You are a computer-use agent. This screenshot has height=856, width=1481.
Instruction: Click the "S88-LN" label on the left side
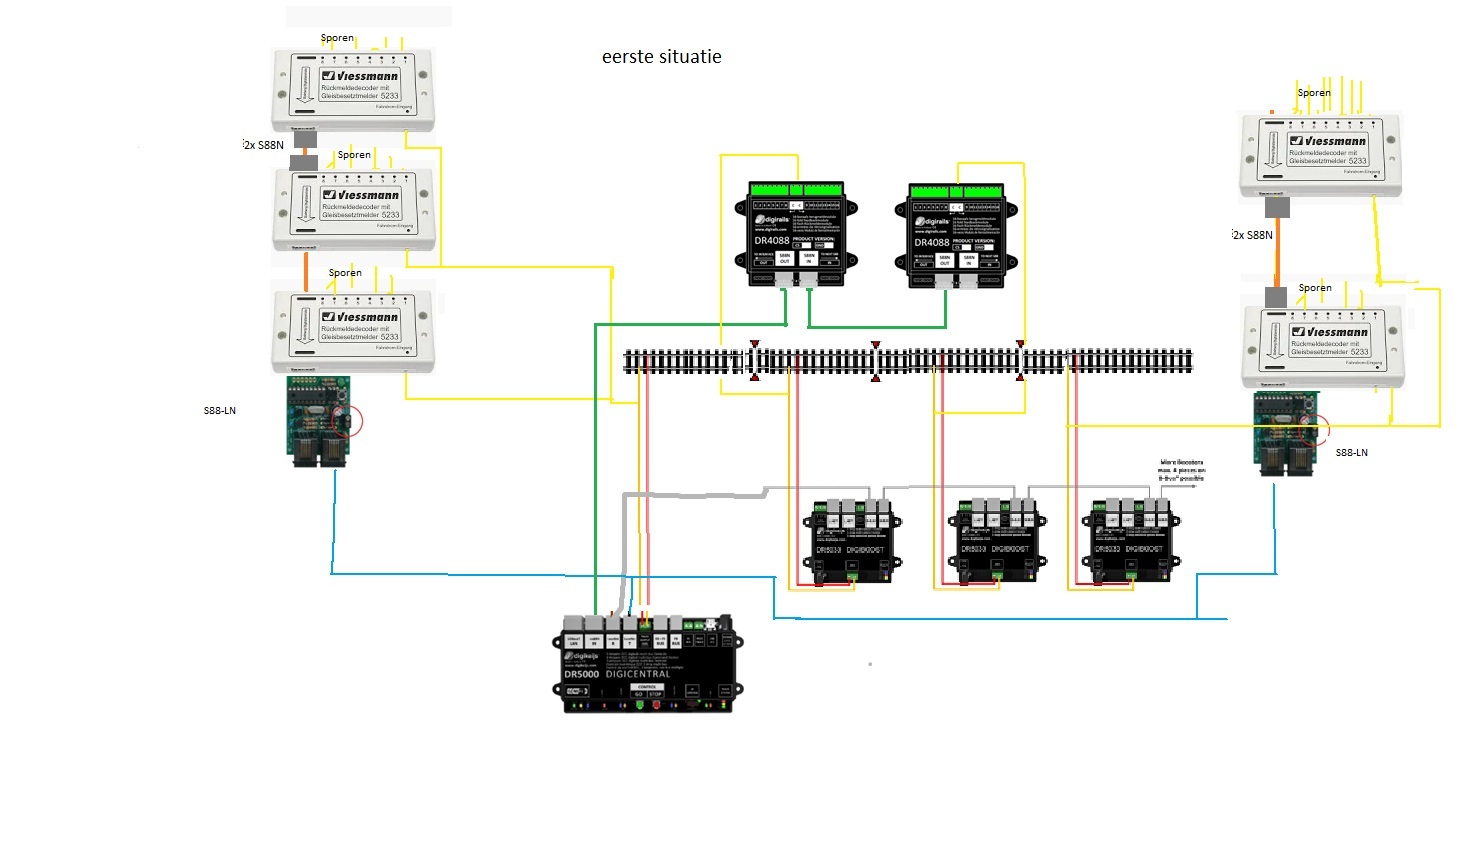pyautogui.click(x=220, y=411)
